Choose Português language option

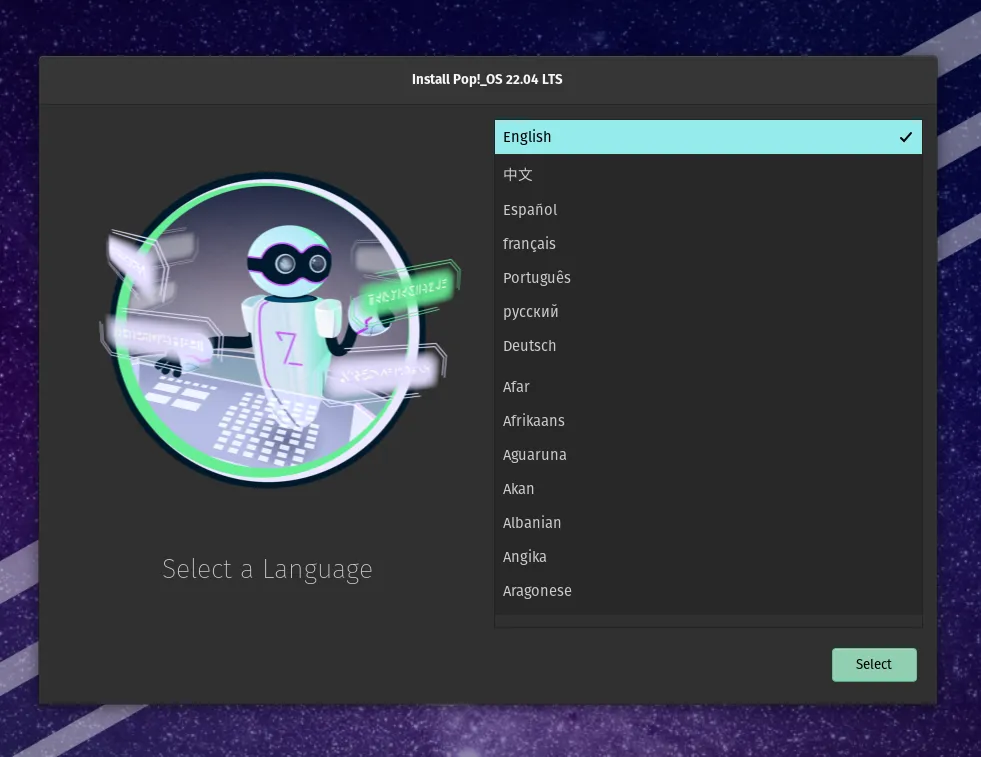(537, 278)
